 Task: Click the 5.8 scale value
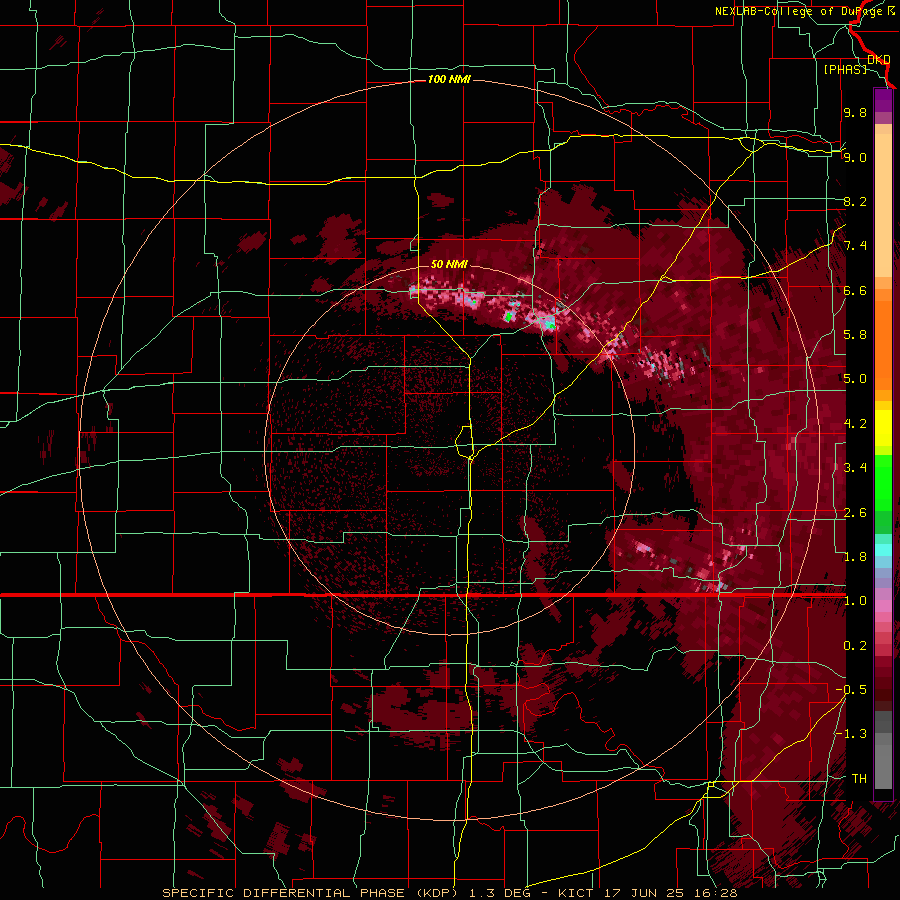855,335
